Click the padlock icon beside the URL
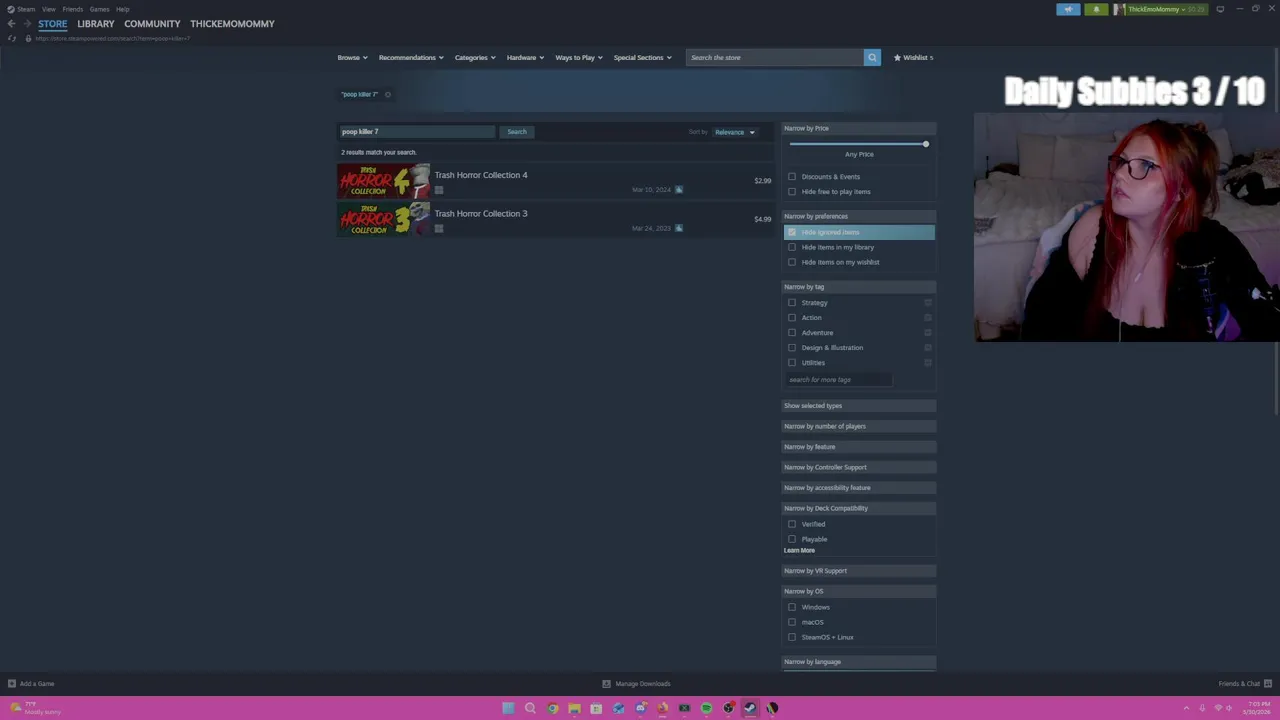 click(x=28, y=38)
